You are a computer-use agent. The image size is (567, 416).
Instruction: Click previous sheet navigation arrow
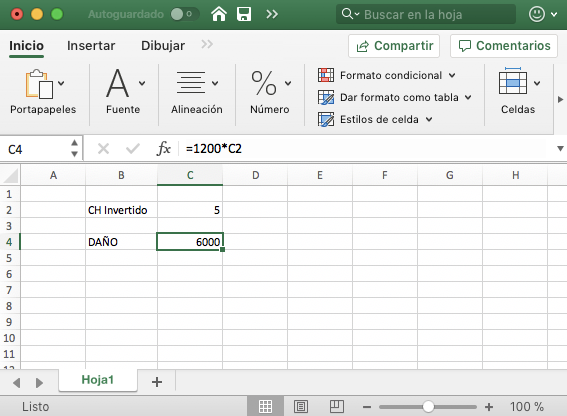(17, 382)
